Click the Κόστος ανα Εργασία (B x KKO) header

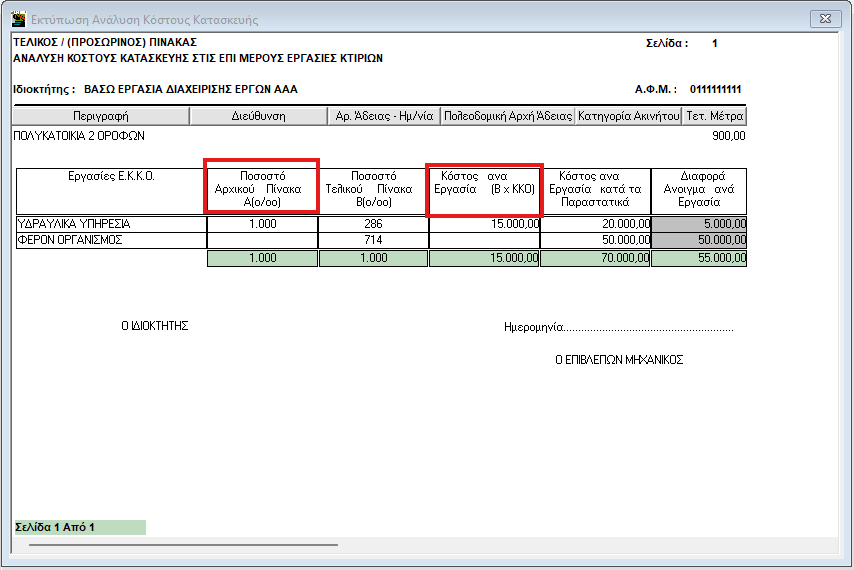coord(484,188)
